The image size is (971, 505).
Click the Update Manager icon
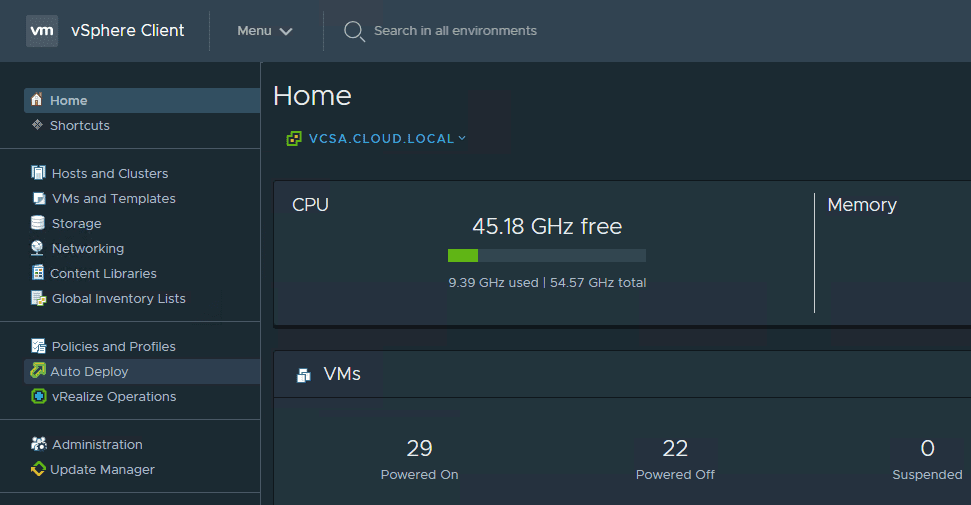[x=38, y=469]
